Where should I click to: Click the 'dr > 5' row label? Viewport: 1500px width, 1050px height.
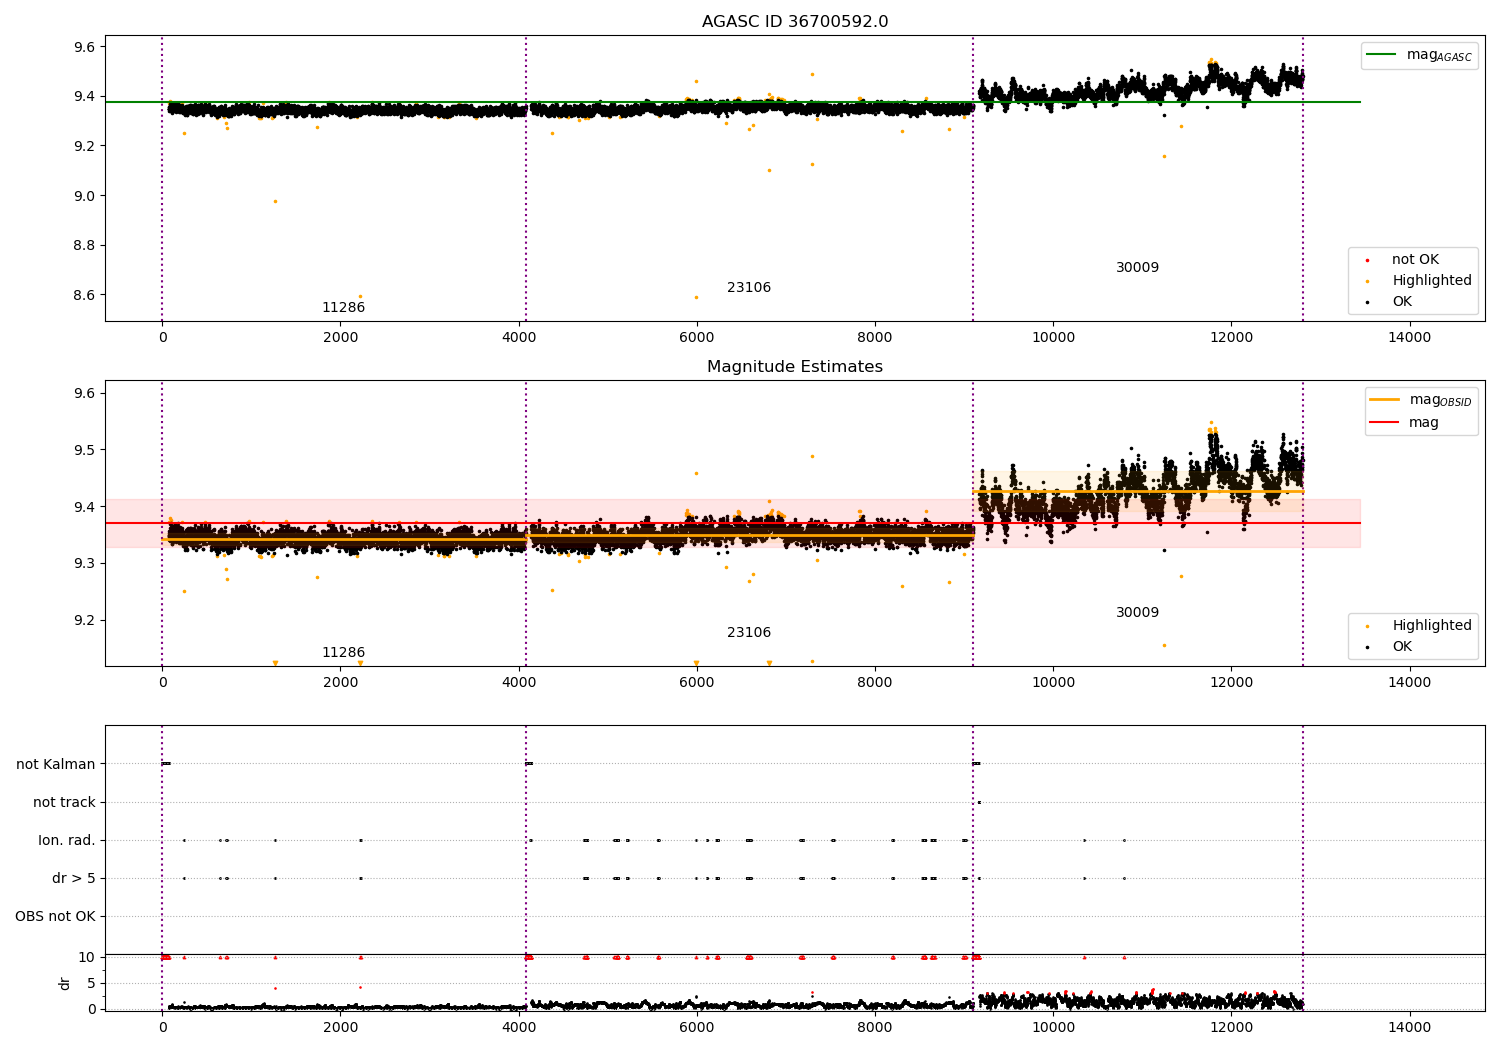tap(74, 879)
